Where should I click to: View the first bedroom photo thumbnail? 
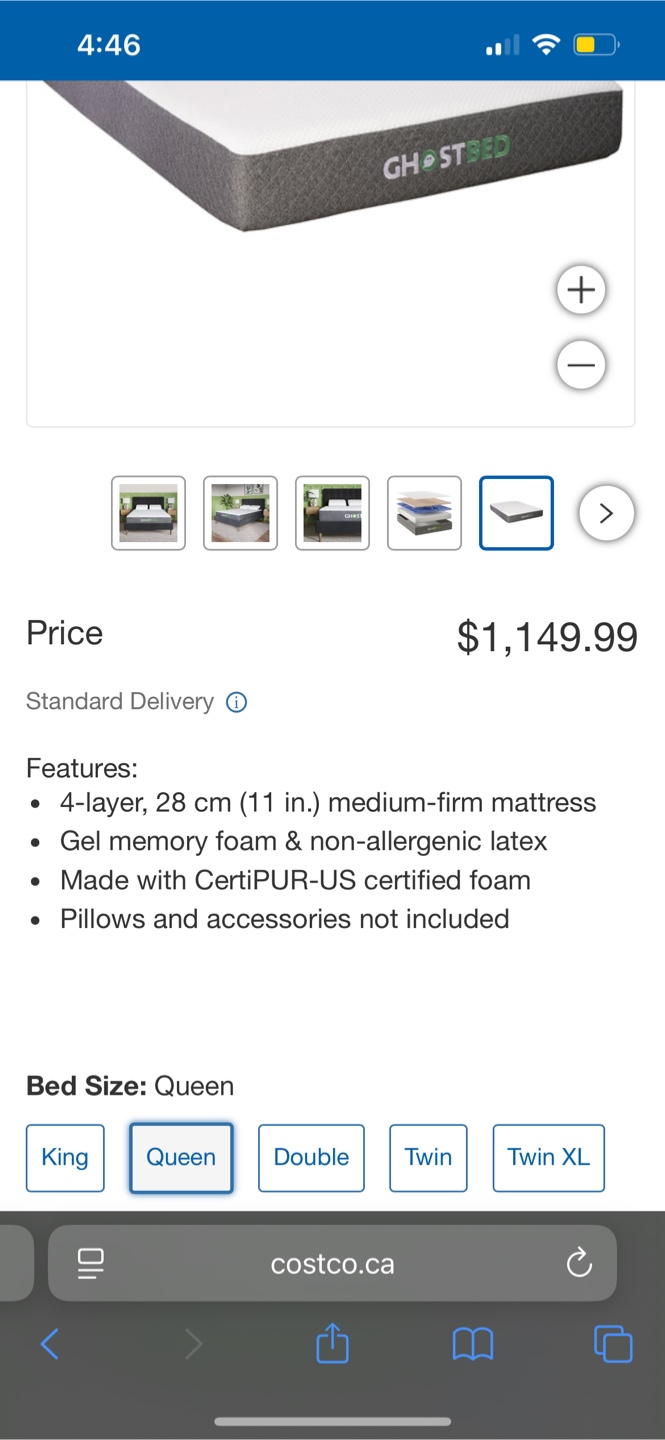148,513
